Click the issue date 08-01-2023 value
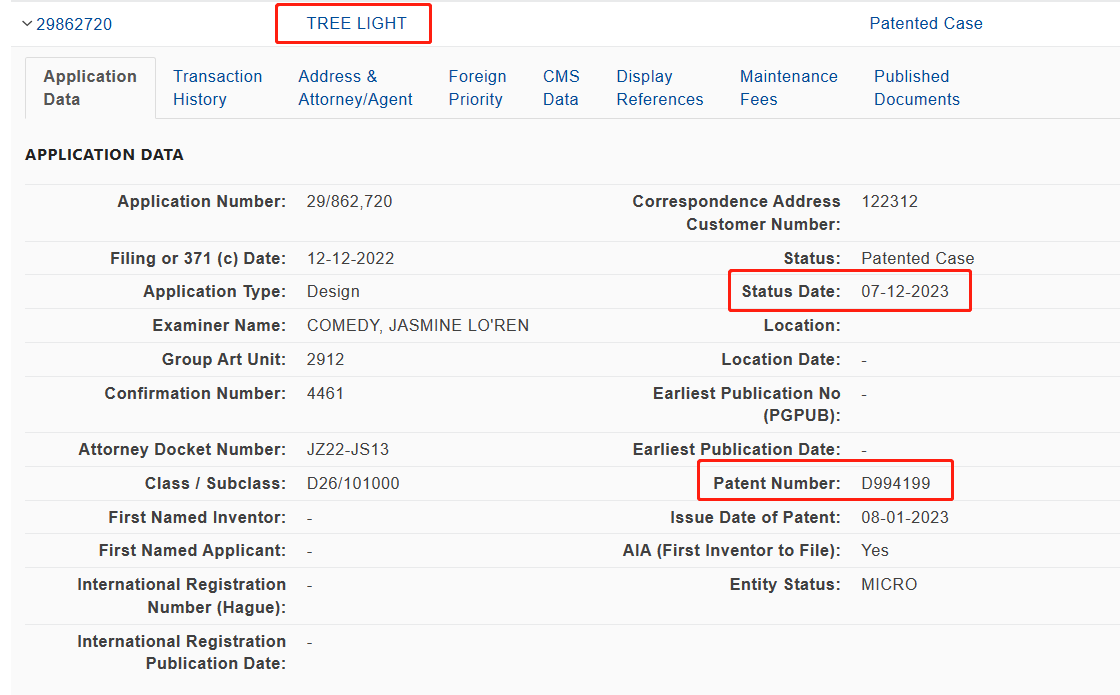This screenshot has width=1120, height=695. pyautogui.click(x=905, y=517)
